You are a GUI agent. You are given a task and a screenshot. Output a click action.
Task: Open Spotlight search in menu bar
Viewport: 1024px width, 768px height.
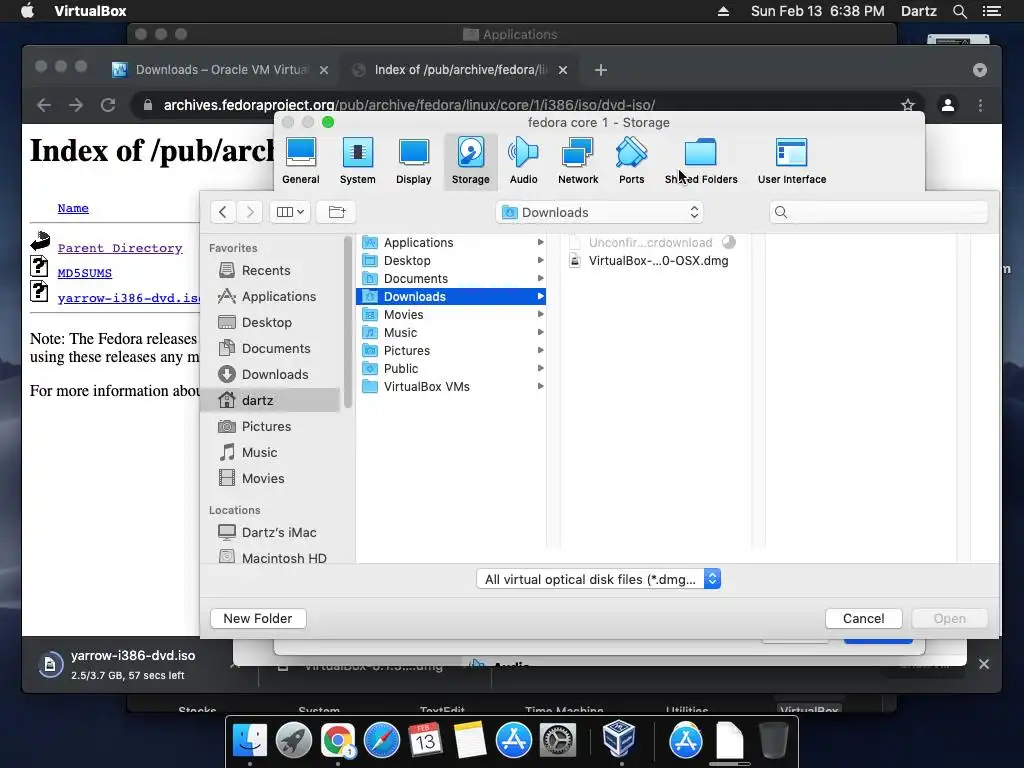point(959,11)
